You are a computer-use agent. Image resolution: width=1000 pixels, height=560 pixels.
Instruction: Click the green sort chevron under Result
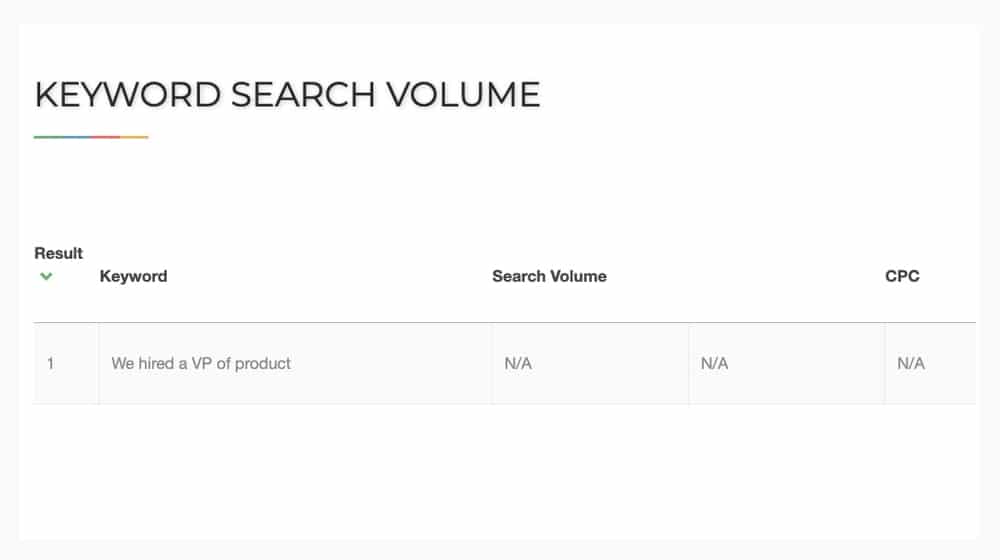pyautogui.click(x=46, y=276)
